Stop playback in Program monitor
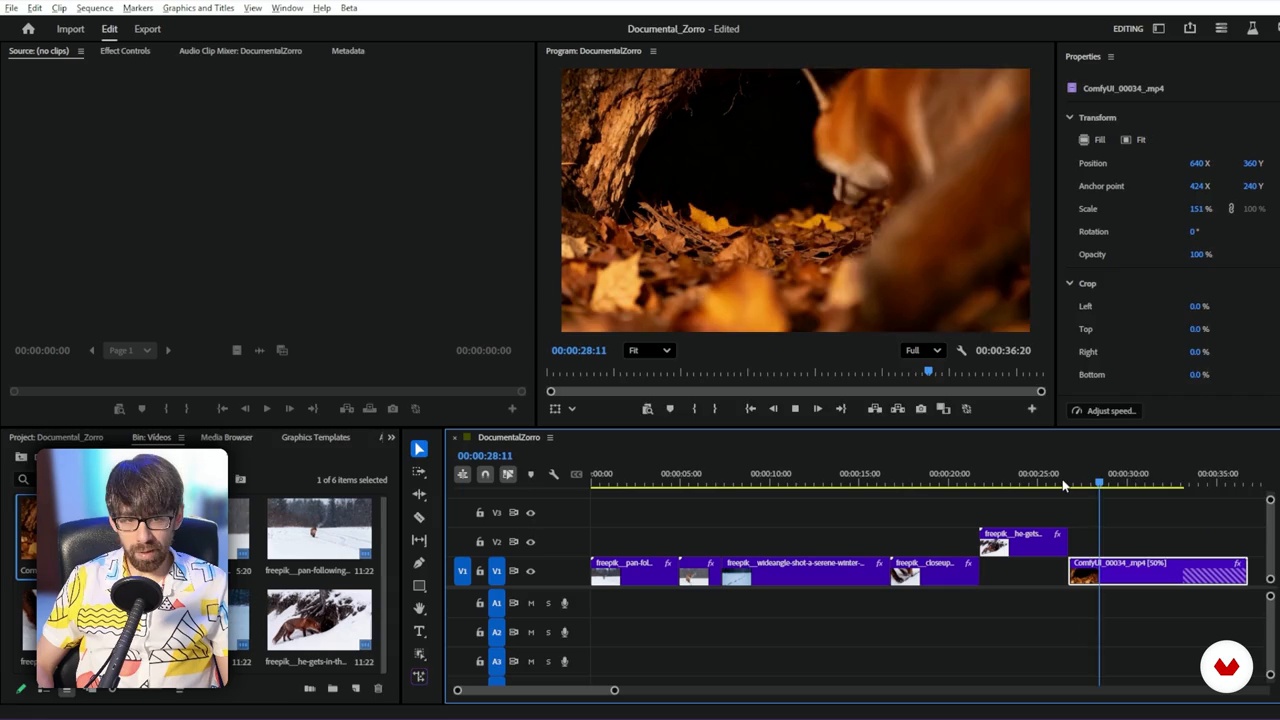The width and height of the screenshot is (1280, 720). coord(795,409)
